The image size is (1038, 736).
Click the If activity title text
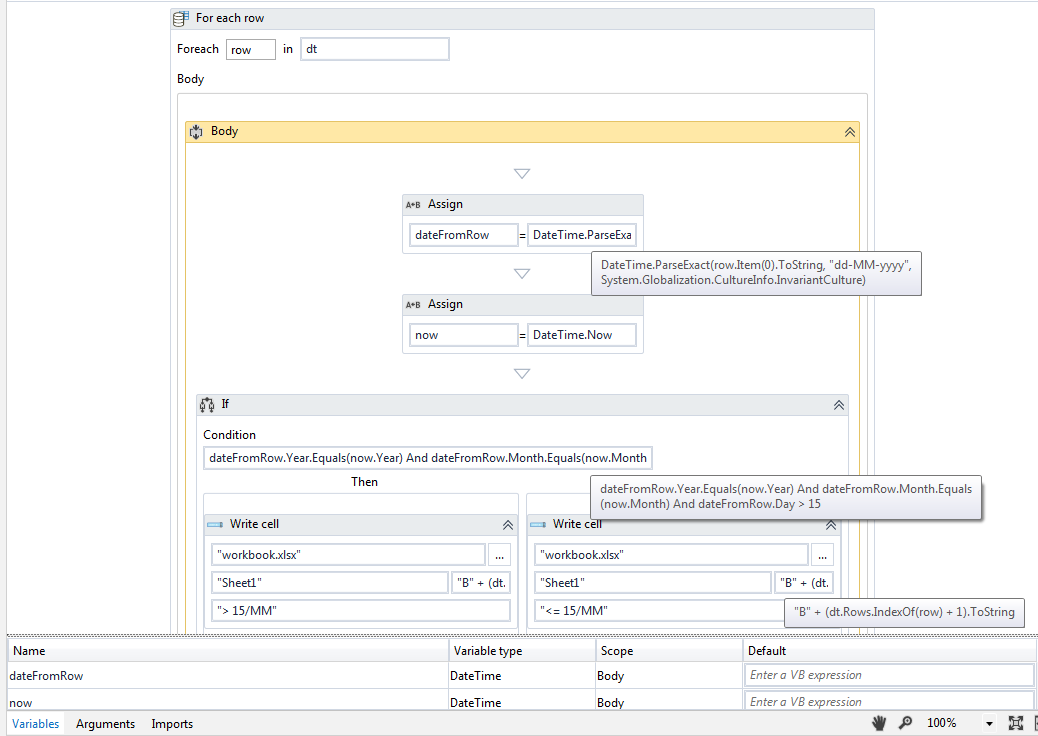pos(225,404)
